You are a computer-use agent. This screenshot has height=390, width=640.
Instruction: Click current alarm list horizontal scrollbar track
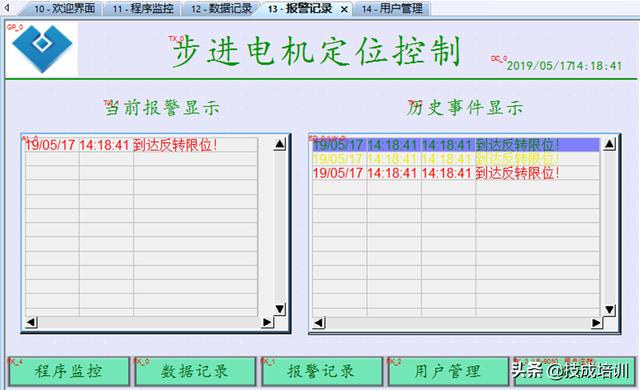point(149,322)
